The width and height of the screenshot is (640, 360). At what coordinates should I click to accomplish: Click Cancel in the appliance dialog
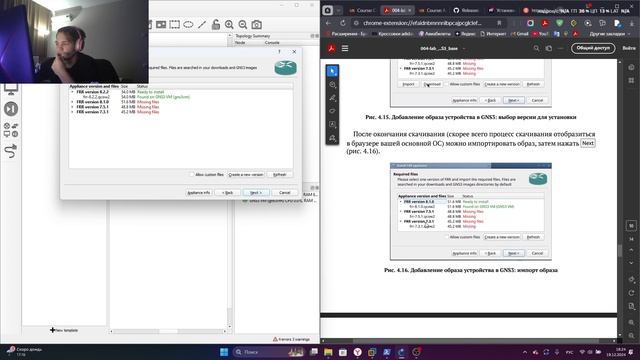[284, 192]
